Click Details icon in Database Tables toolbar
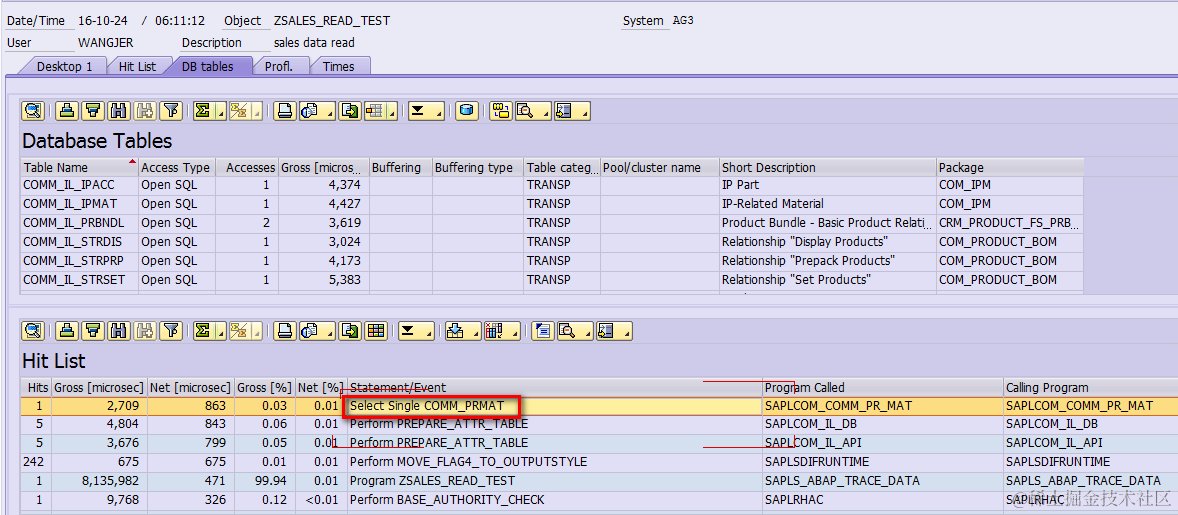Image resolution: width=1178 pixels, height=515 pixels. tap(32, 111)
